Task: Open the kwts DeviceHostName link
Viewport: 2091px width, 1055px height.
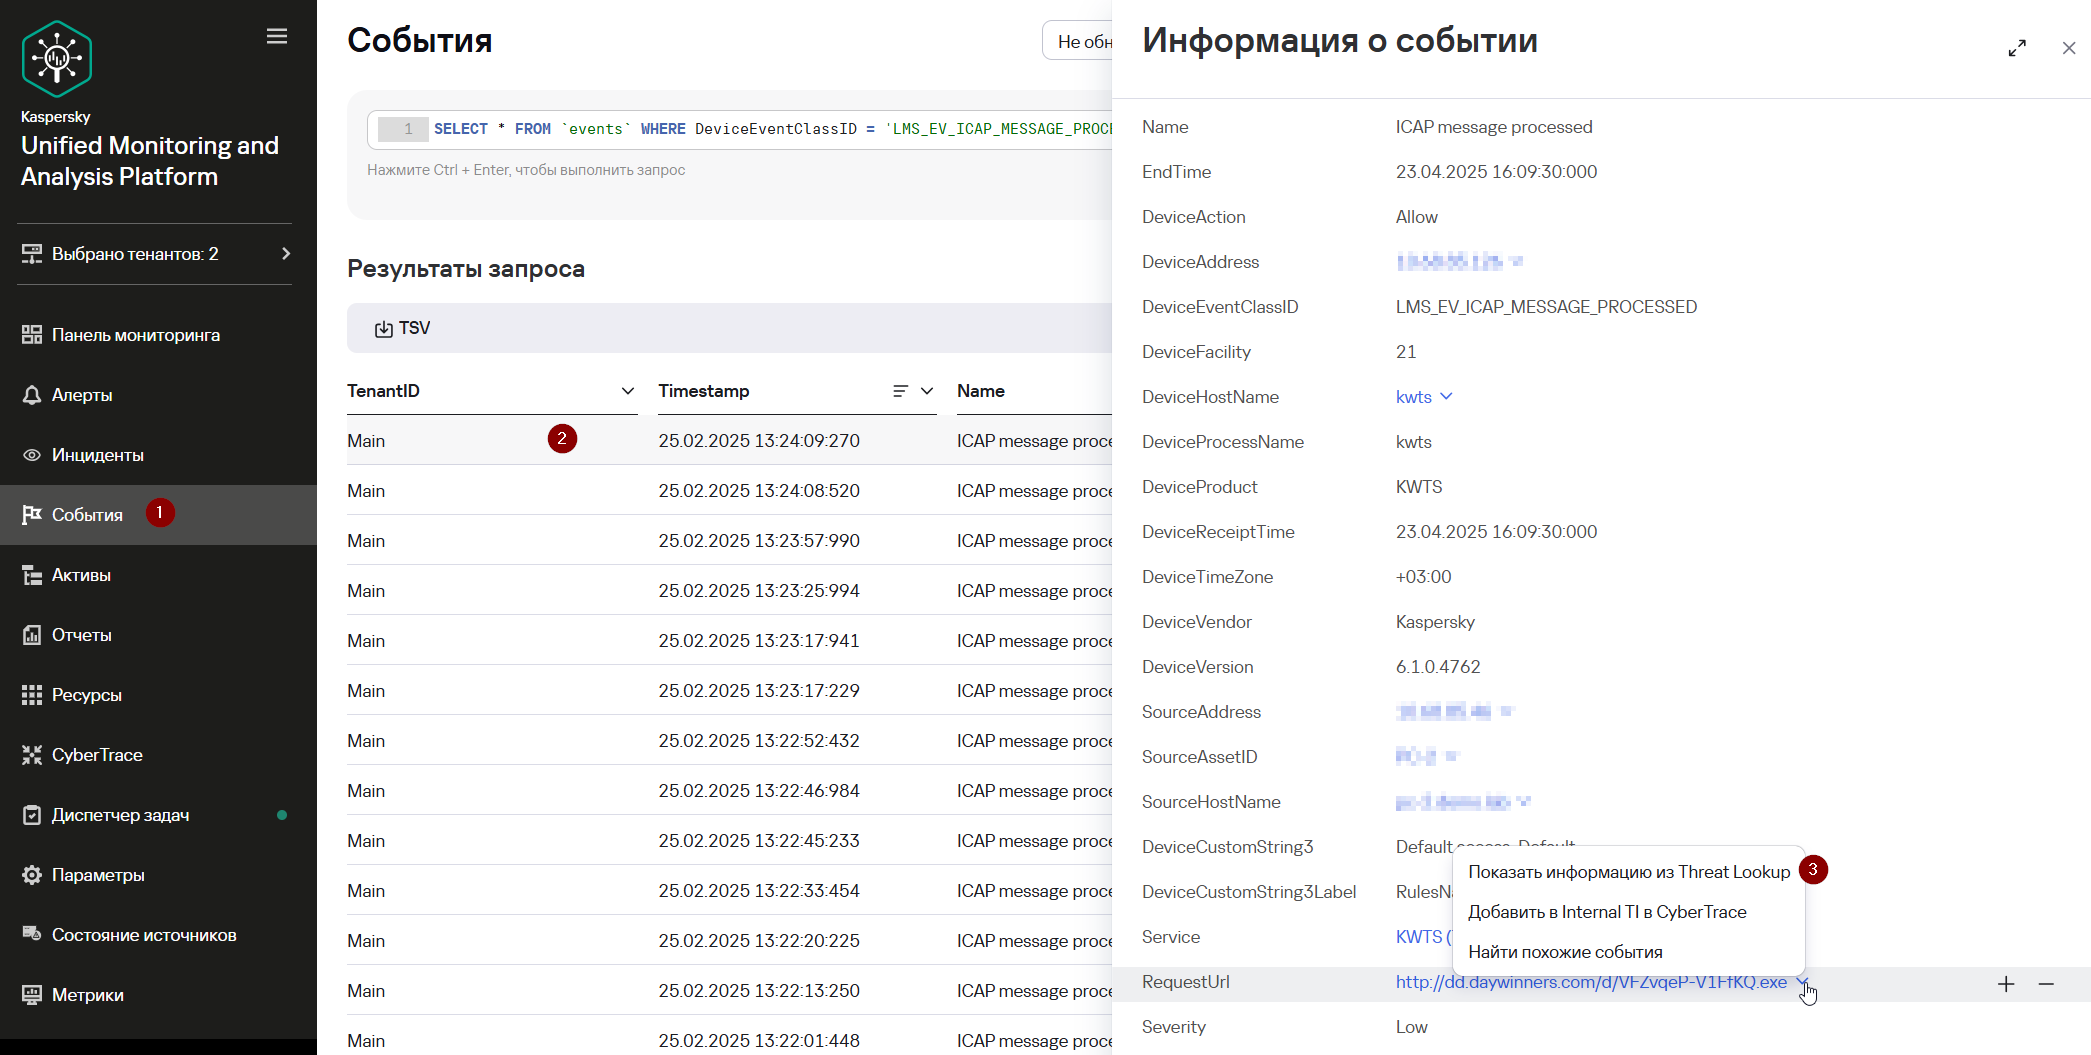Action: pos(1414,397)
